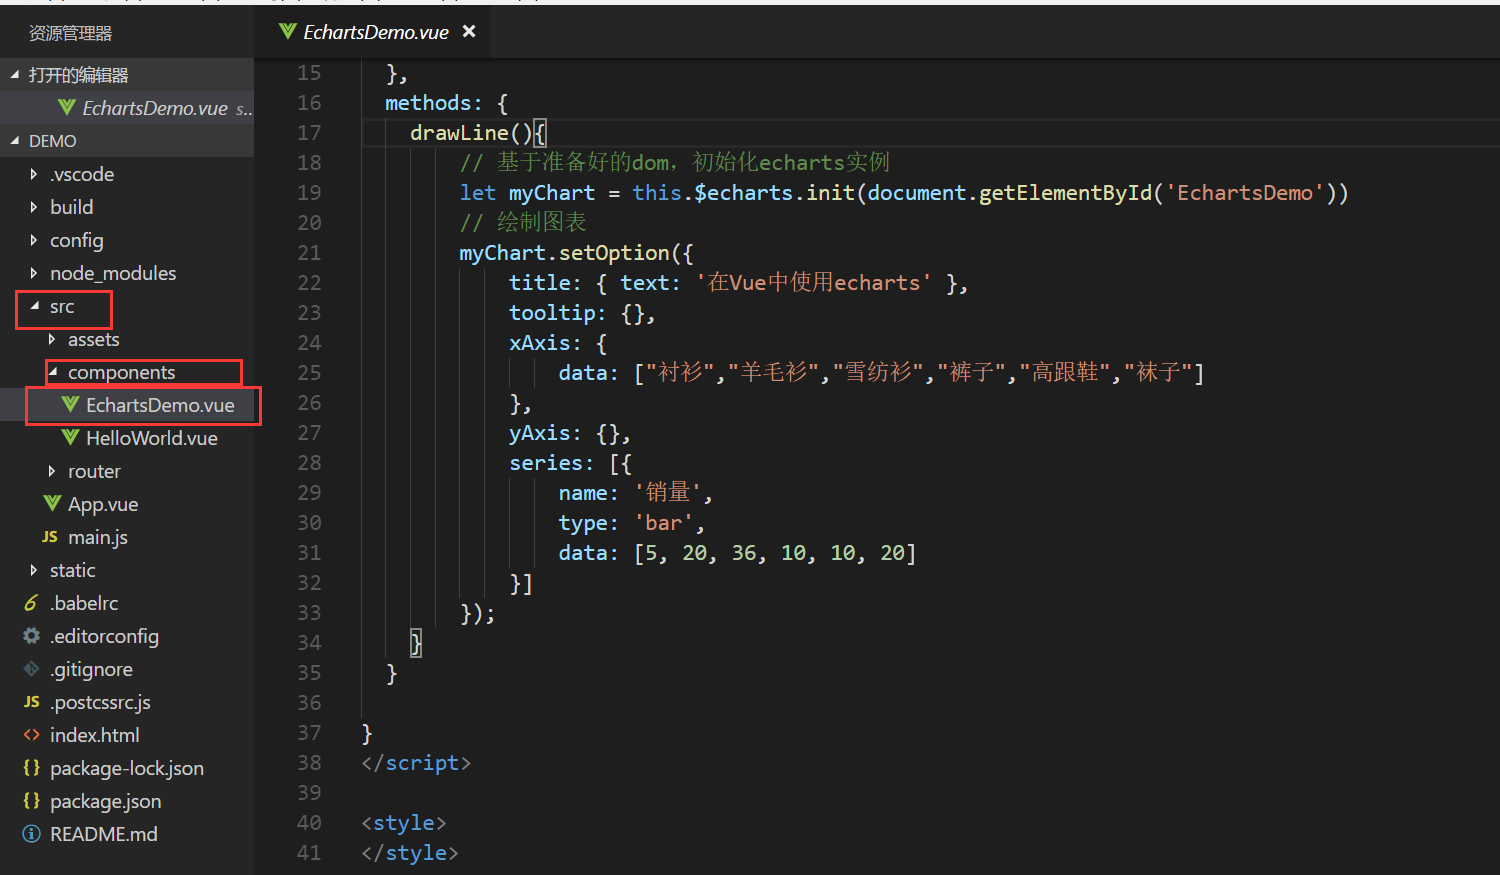Click JS icon of main.js

click(x=50, y=537)
